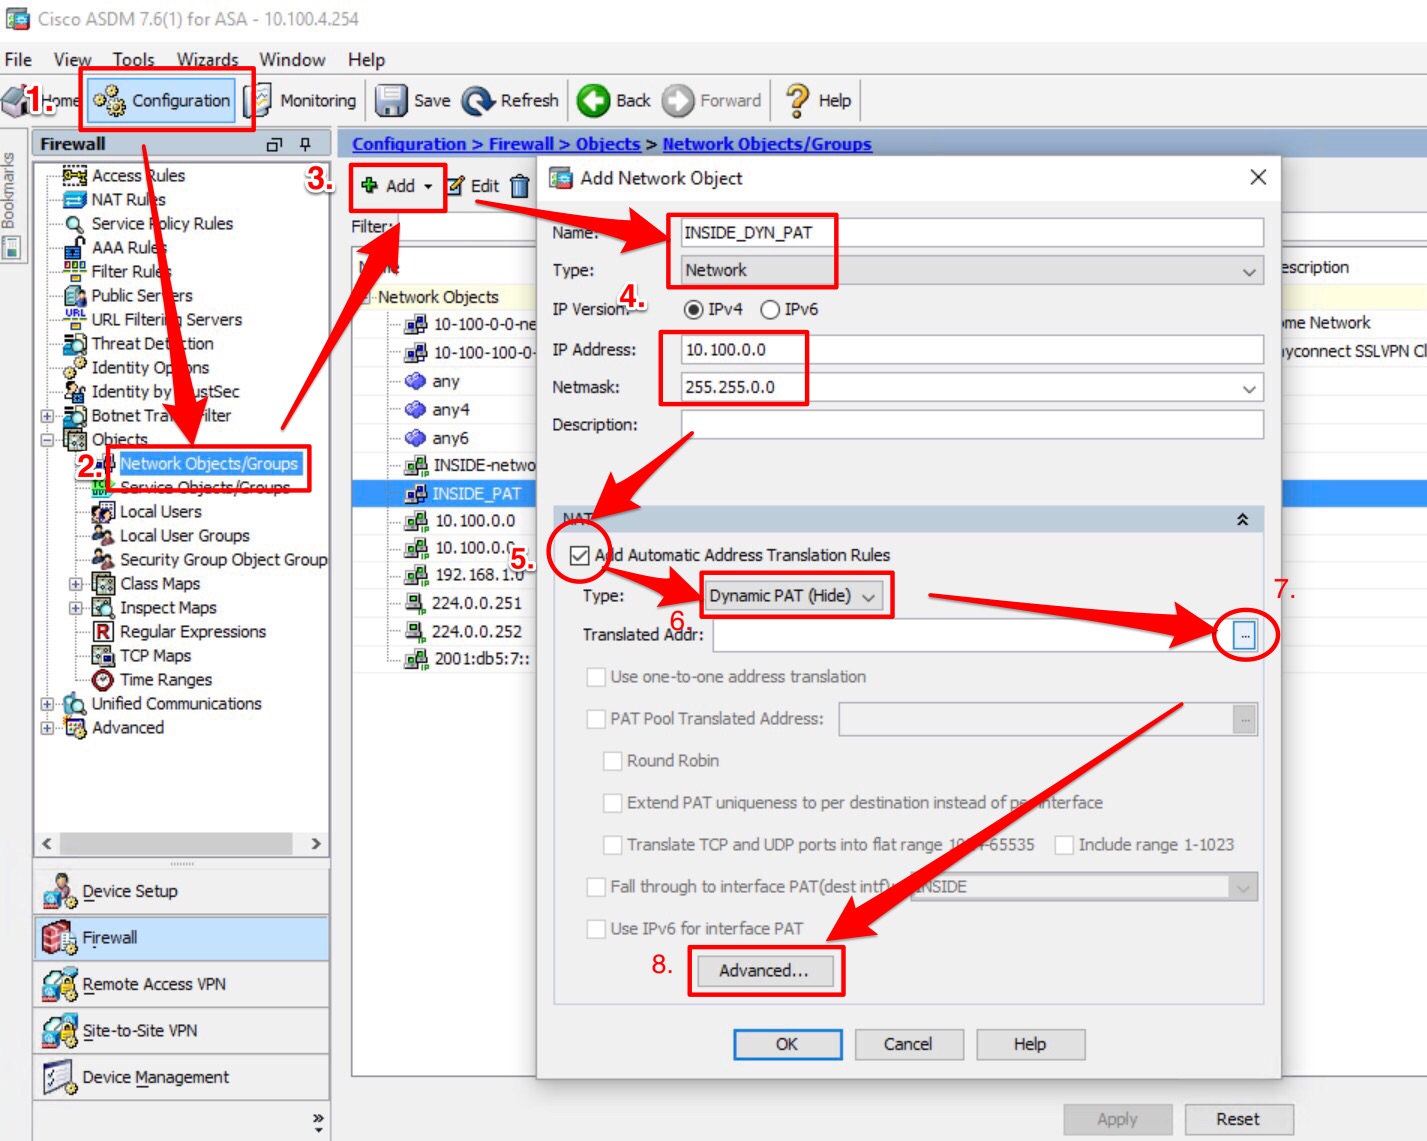This screenshot has height=1141, width=1427.
Task: Open the Wizards menu
Action: click(x=207, y=60)
